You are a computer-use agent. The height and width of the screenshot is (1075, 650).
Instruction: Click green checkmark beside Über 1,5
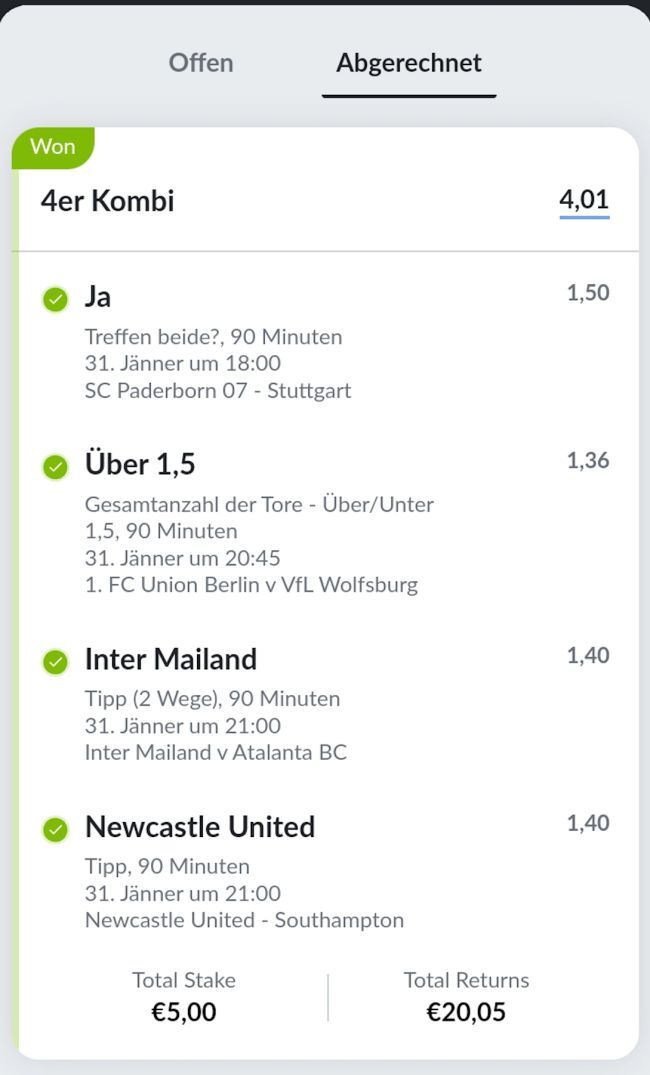click(x=55, y=466)
